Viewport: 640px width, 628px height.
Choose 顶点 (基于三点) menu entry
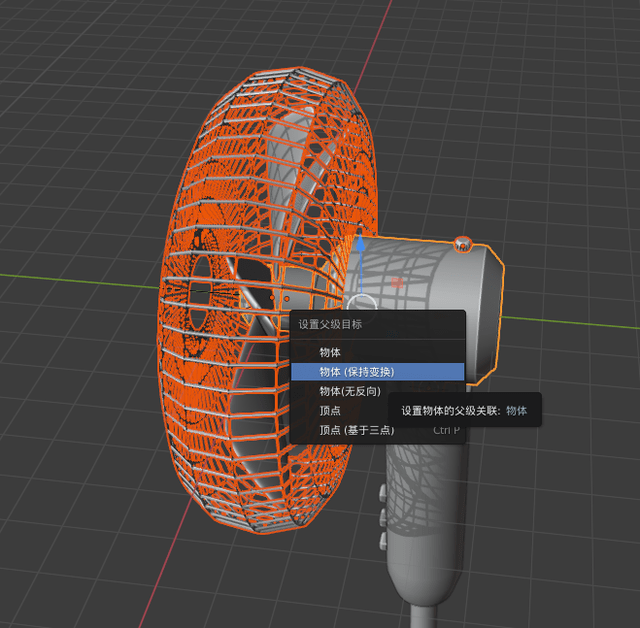click(356, 430)
